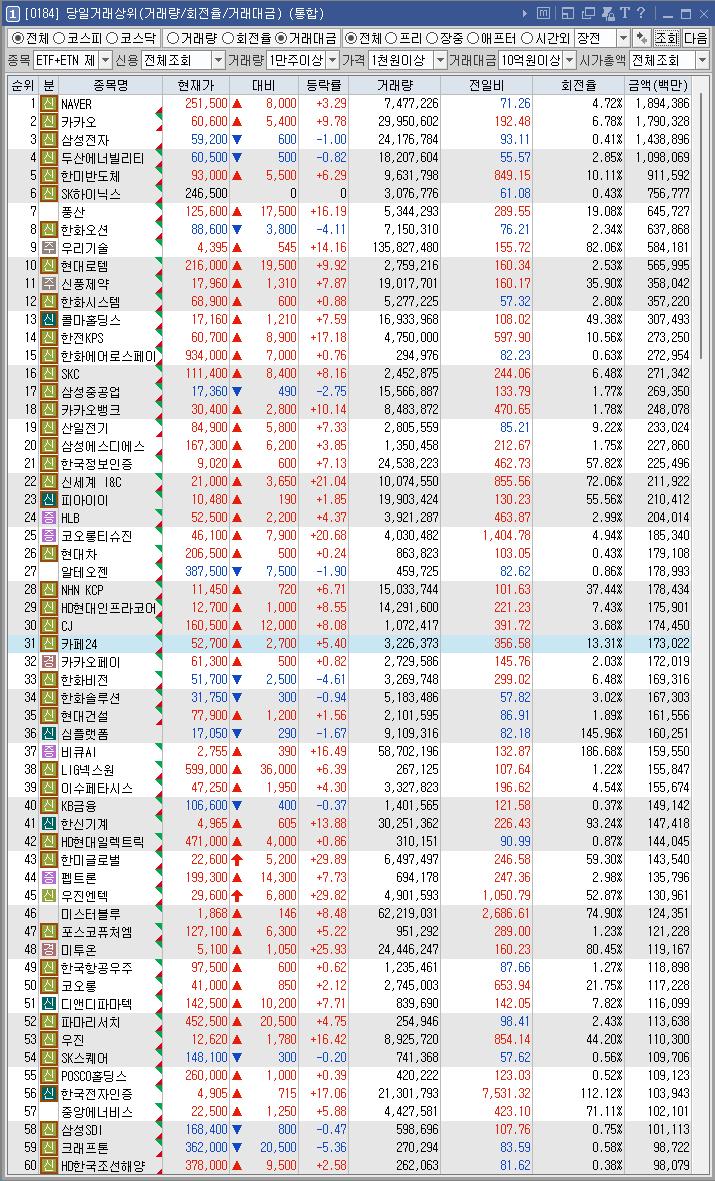Click the 경 badge on the 미투온 row
715x1181 pixels.
[49, 950]
